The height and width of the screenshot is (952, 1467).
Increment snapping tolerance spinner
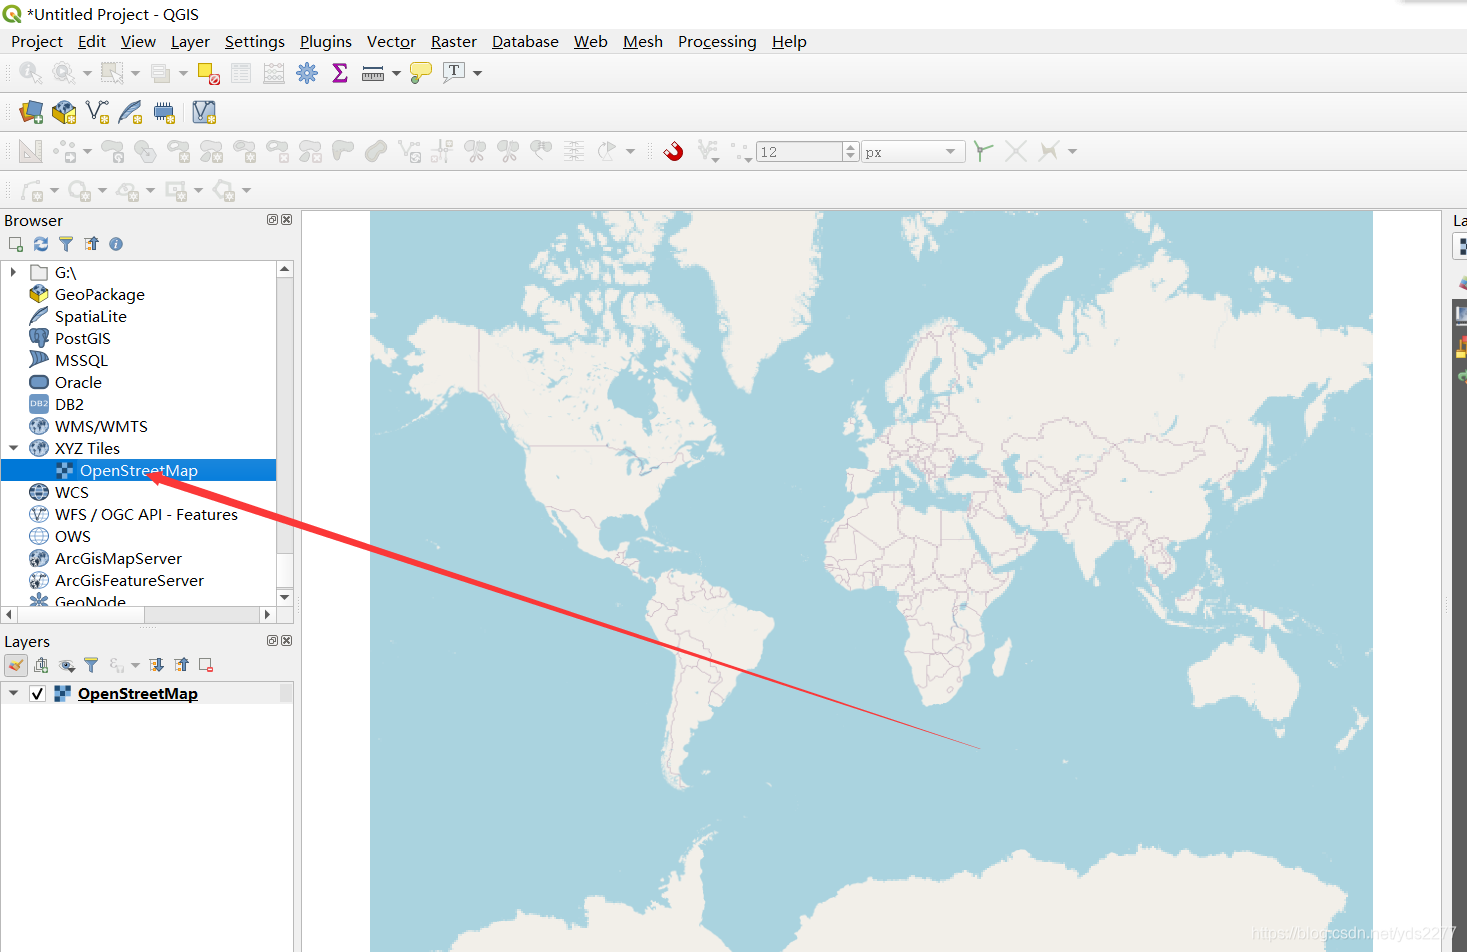click(x=851, y=147)
